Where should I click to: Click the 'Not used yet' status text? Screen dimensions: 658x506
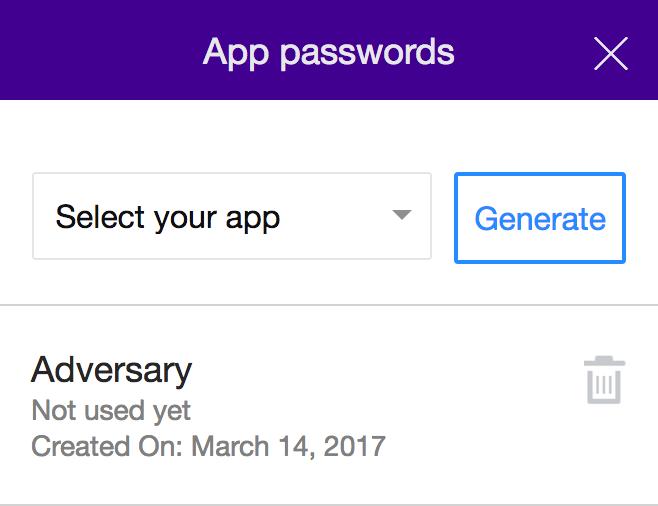click(x=111, y=410)
